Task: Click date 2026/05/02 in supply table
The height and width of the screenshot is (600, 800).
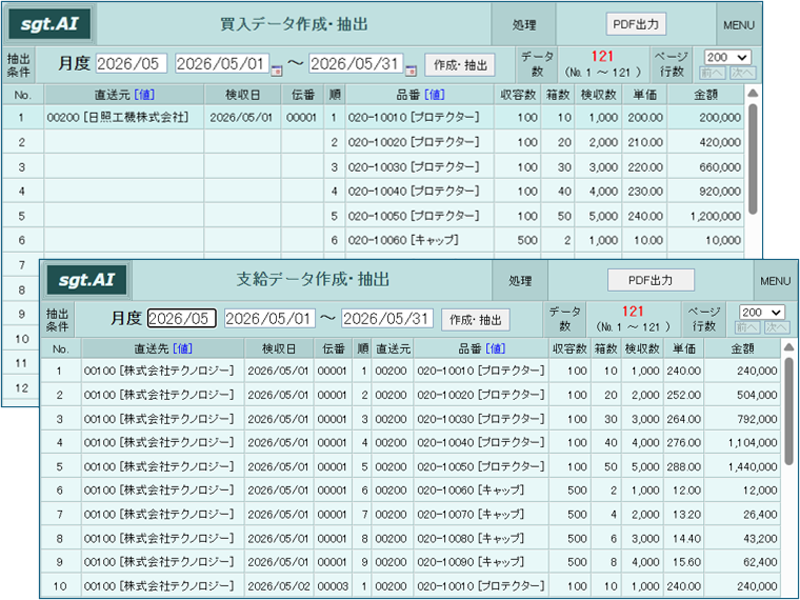Action: click(278, 586)
